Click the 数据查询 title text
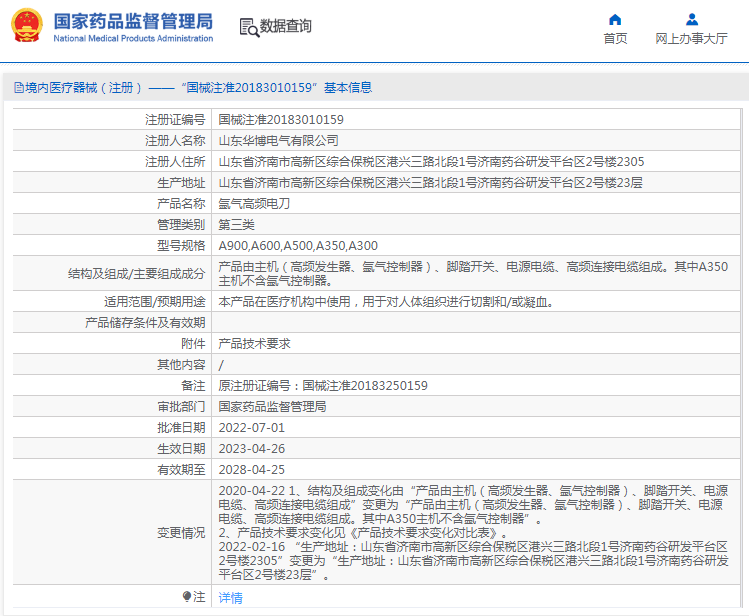 286,26
